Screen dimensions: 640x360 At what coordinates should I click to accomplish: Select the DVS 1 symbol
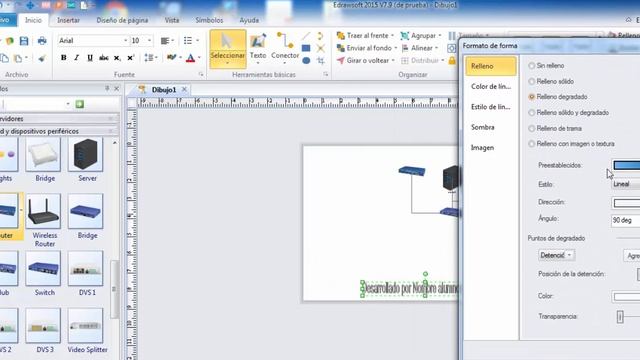point(86,273)
